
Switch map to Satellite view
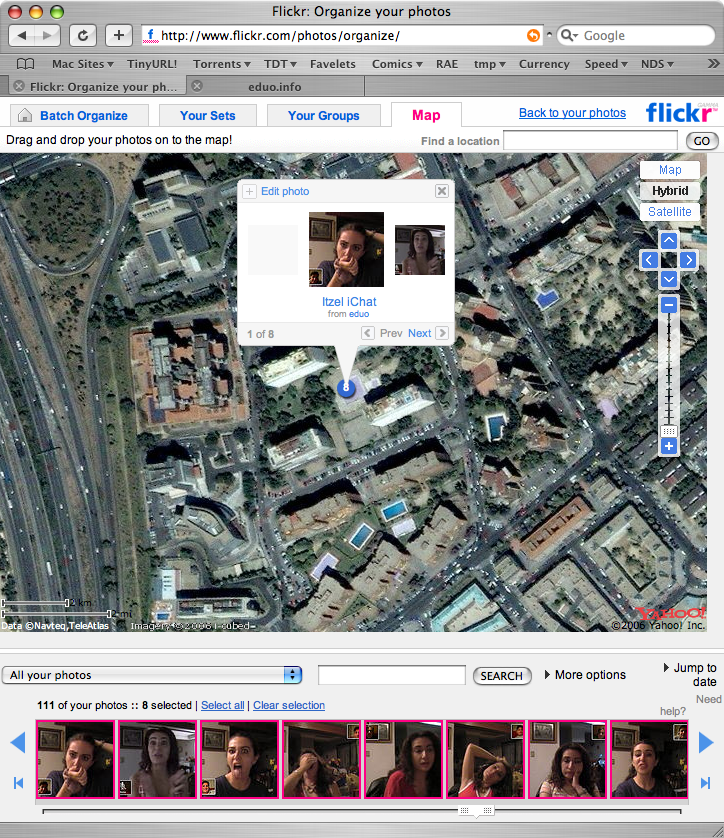coord(669,212)
